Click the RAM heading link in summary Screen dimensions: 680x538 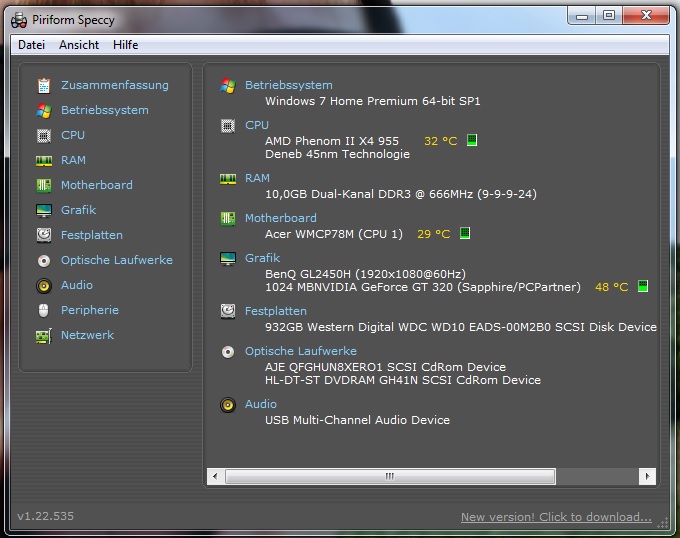point(257,178)
